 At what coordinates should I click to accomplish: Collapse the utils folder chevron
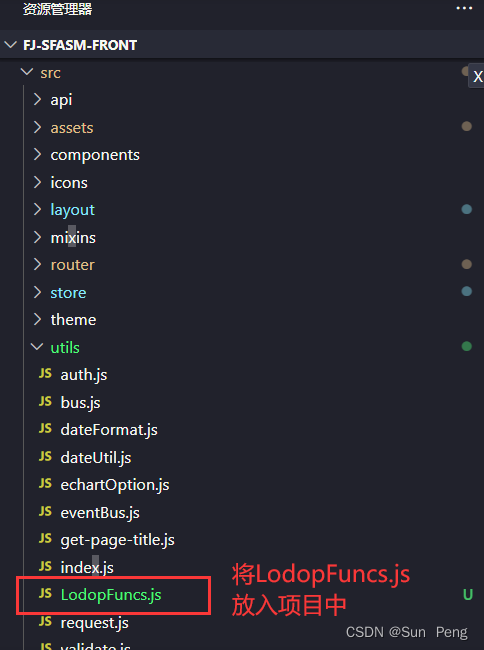[37, 347]
